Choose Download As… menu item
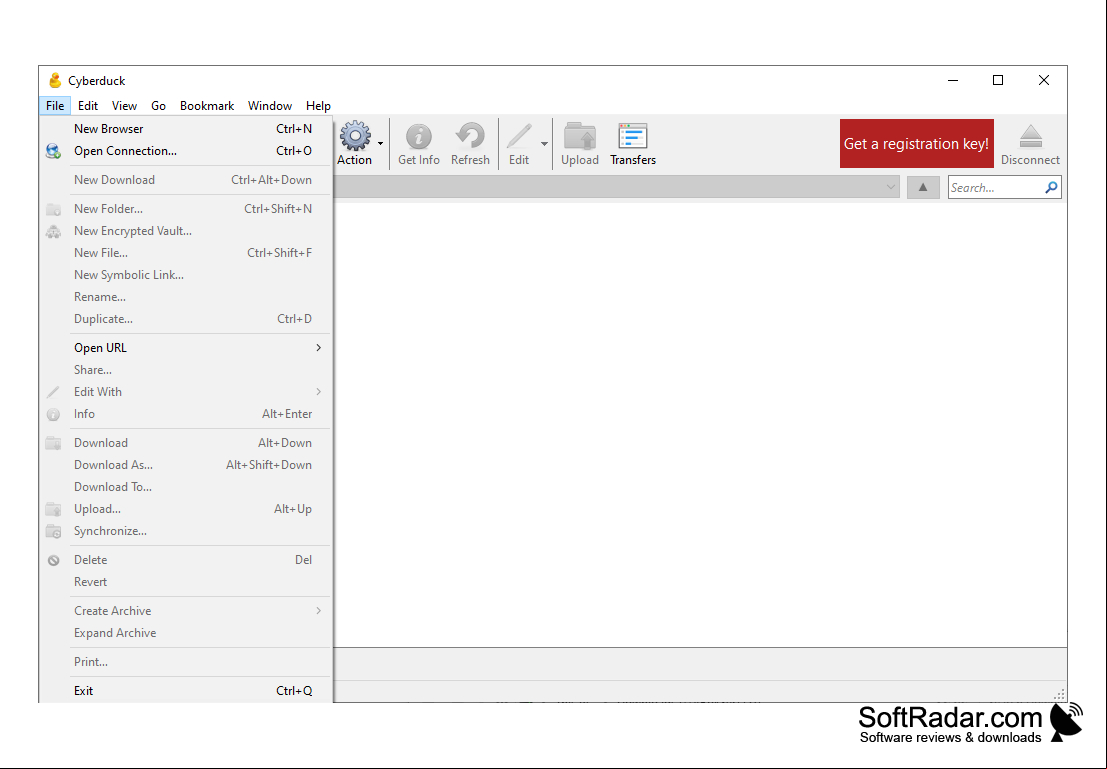 (x=186, y=464)
